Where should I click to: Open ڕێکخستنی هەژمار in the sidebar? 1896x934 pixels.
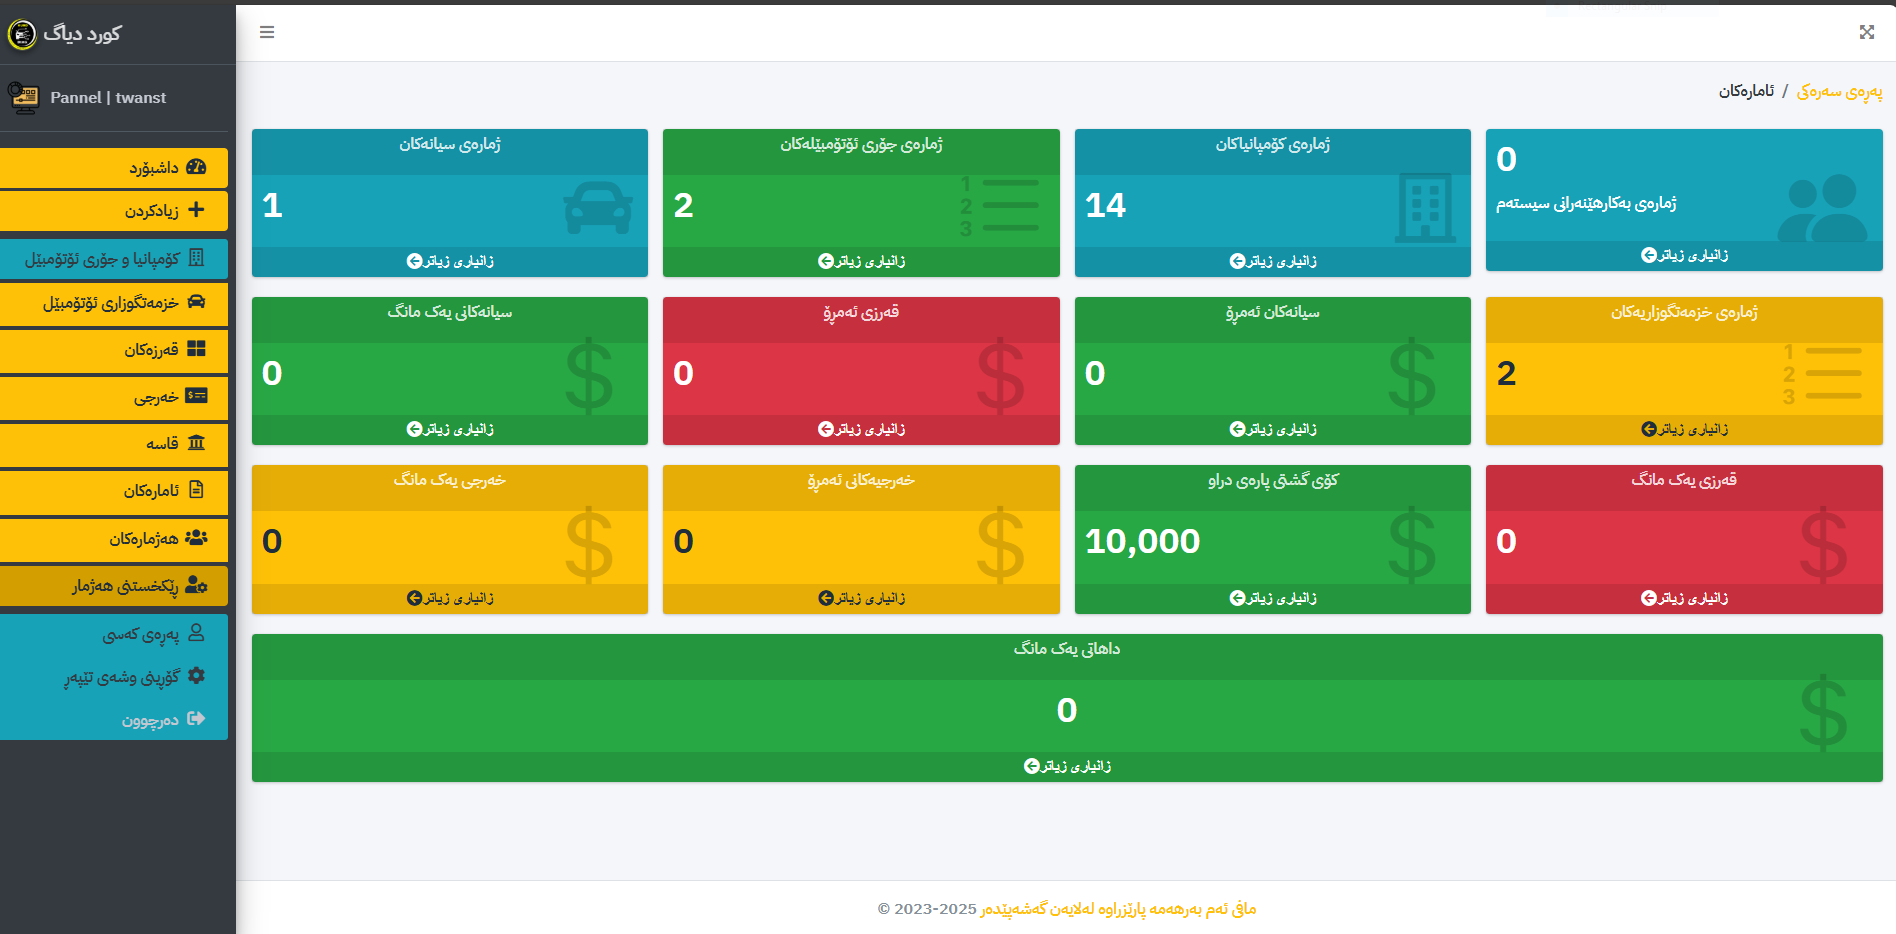click(x=114, y=586)
